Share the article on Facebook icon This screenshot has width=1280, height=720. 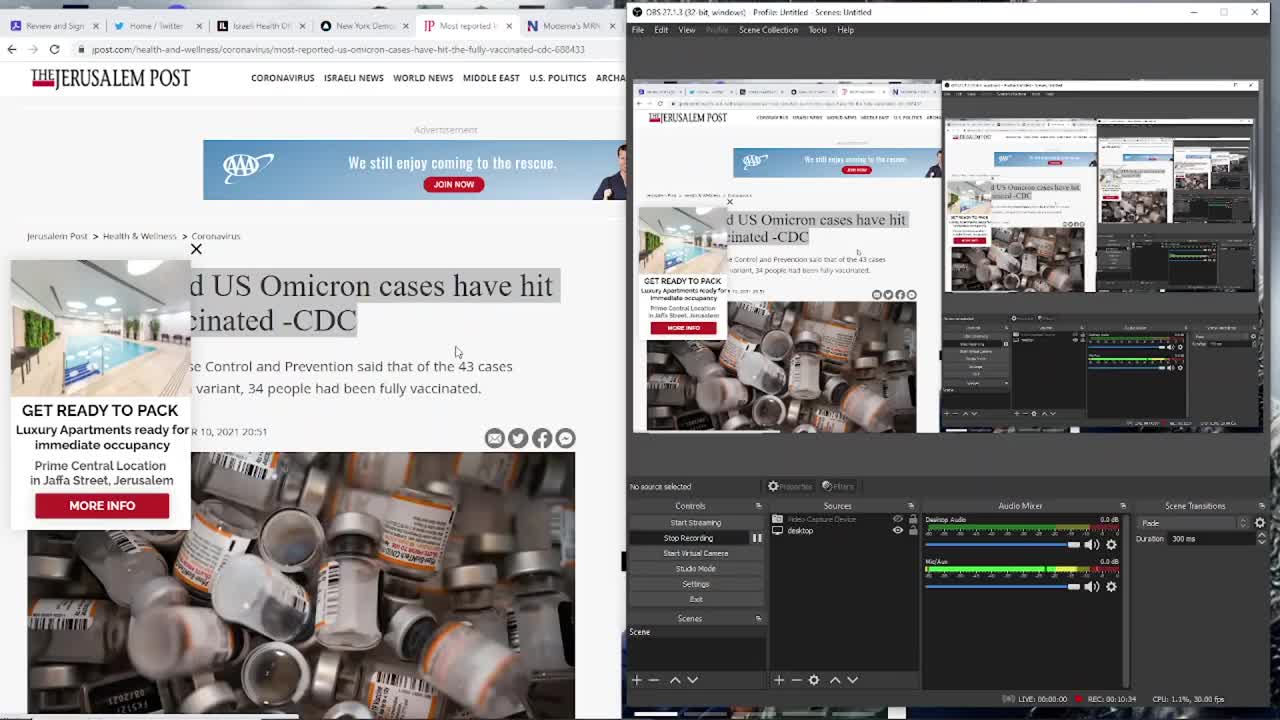tap(542, 438)
